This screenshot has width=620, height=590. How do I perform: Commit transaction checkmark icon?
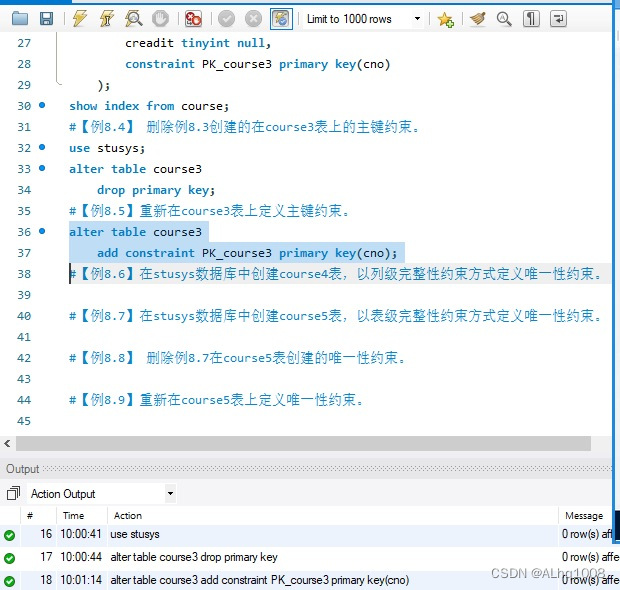(227, 19)
